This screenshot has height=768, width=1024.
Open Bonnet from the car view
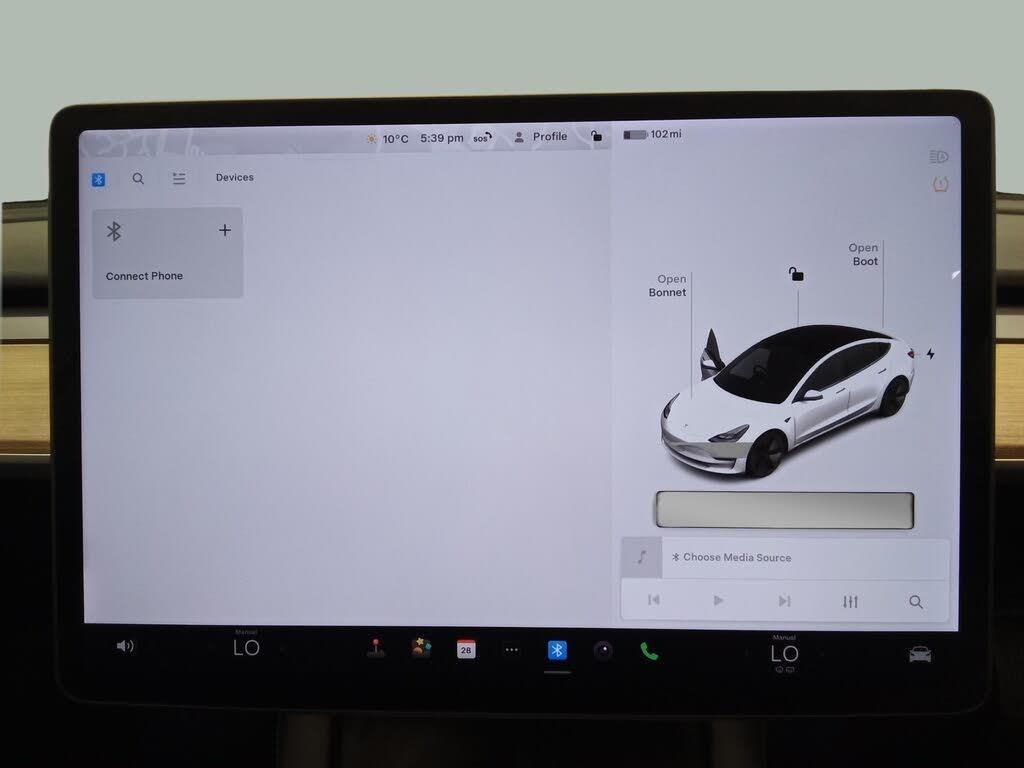tap(667, 285)
